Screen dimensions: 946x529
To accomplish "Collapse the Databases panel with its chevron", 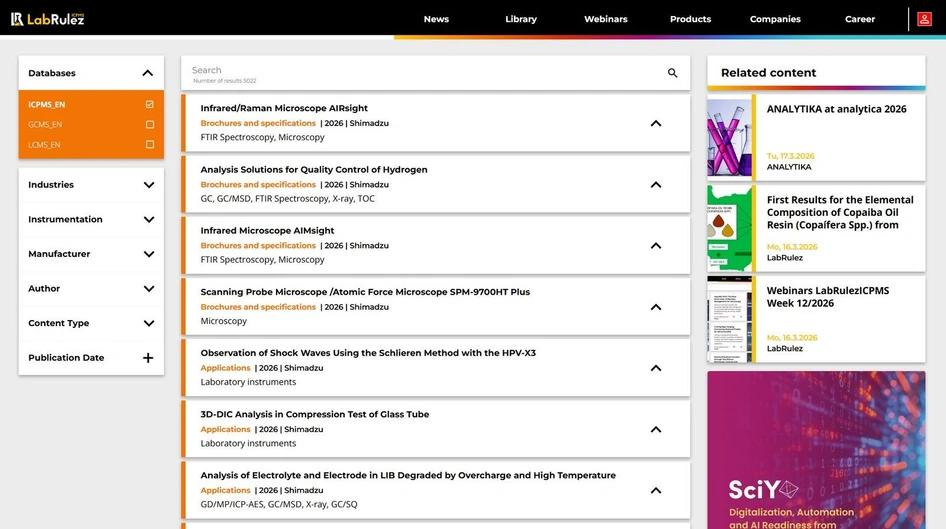I will [x=148, y=73].
